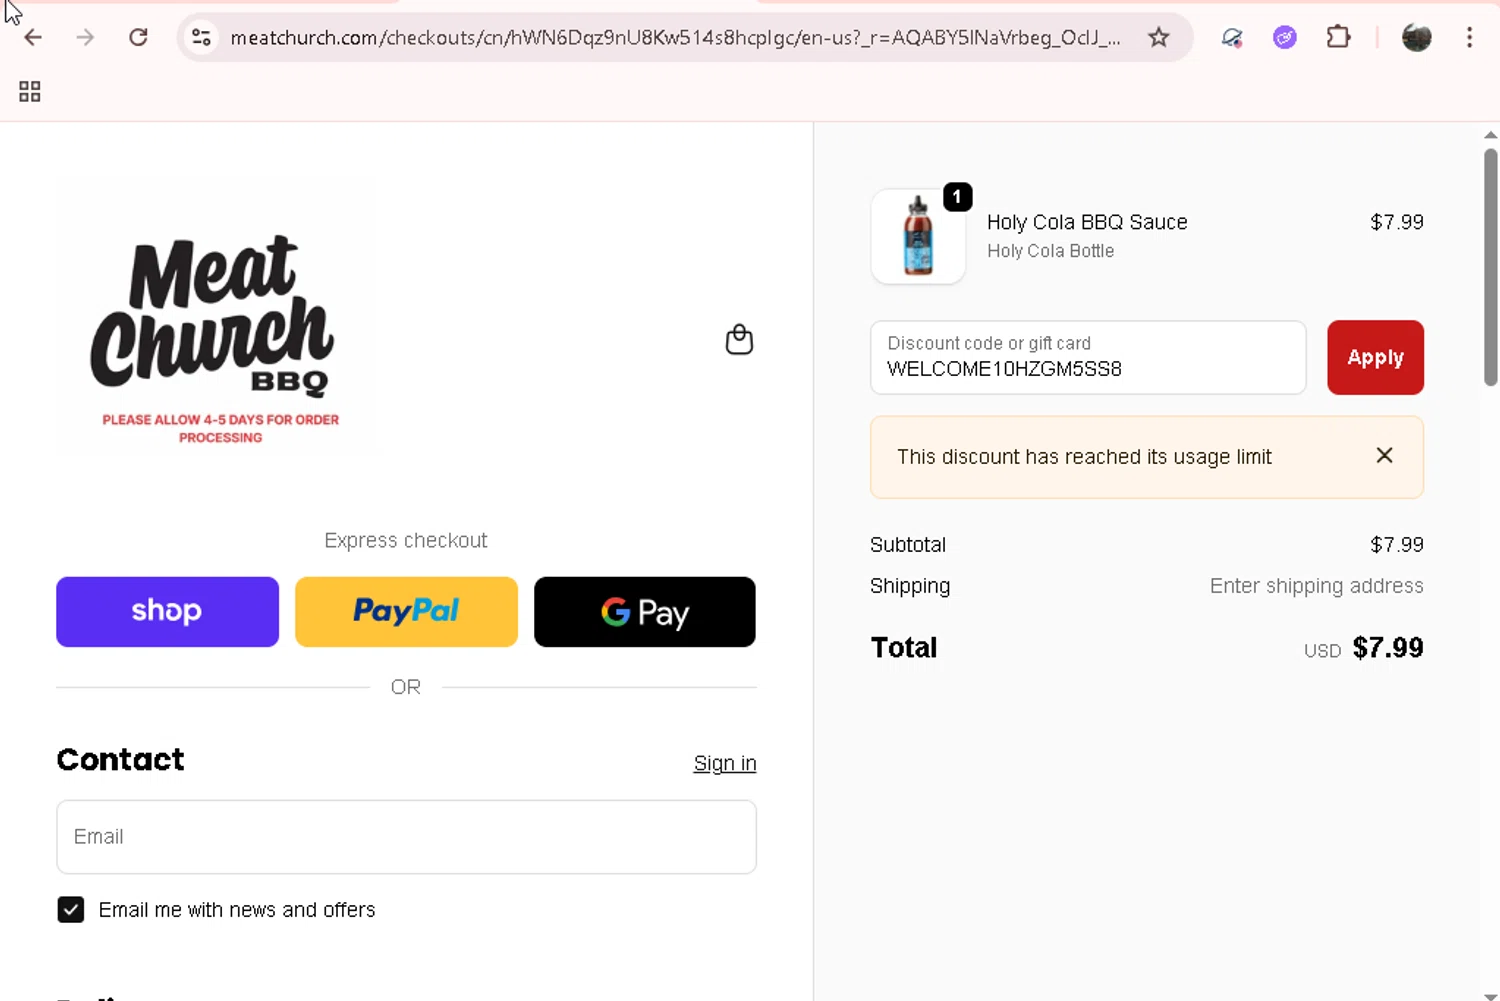The width and height of the screenshot is (1500, 1001).
Task: Open the browser extensions puzzle icon
Action: pos(1338,38)
